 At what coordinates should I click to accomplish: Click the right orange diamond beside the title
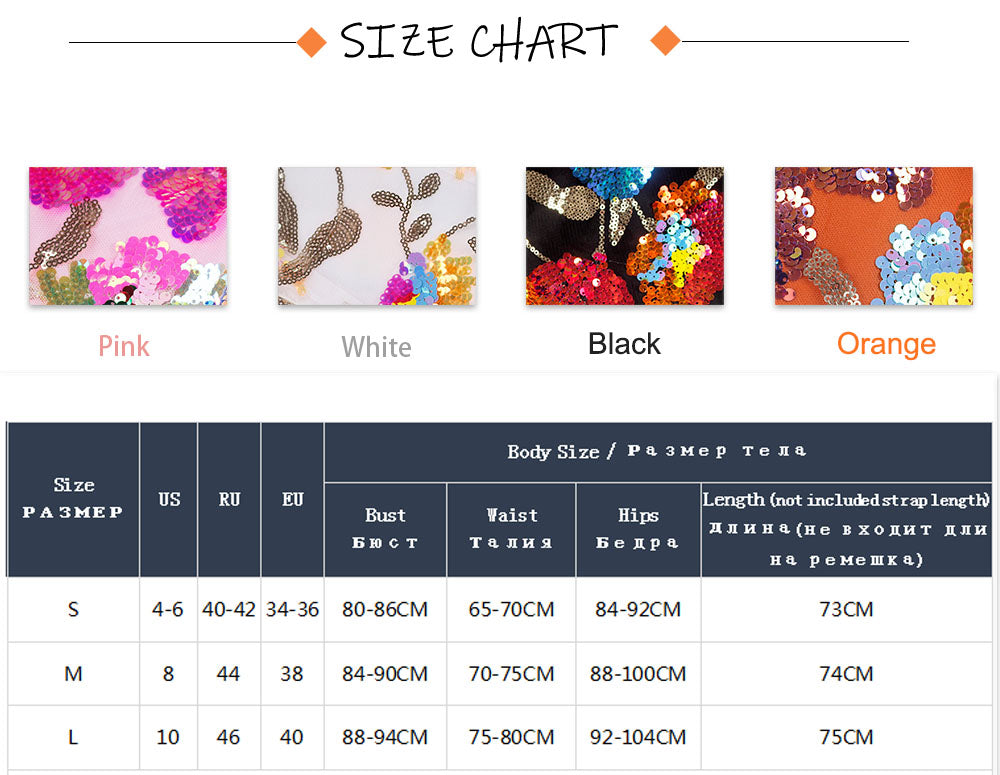665,41
